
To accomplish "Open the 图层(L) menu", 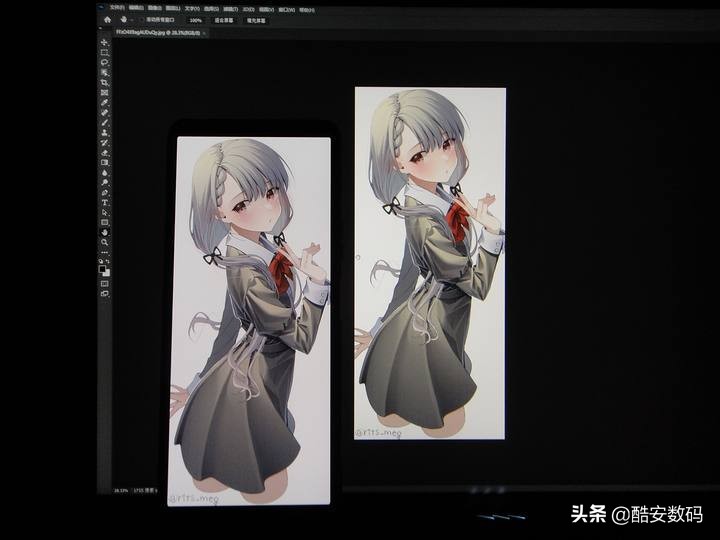I will point(173,9).
